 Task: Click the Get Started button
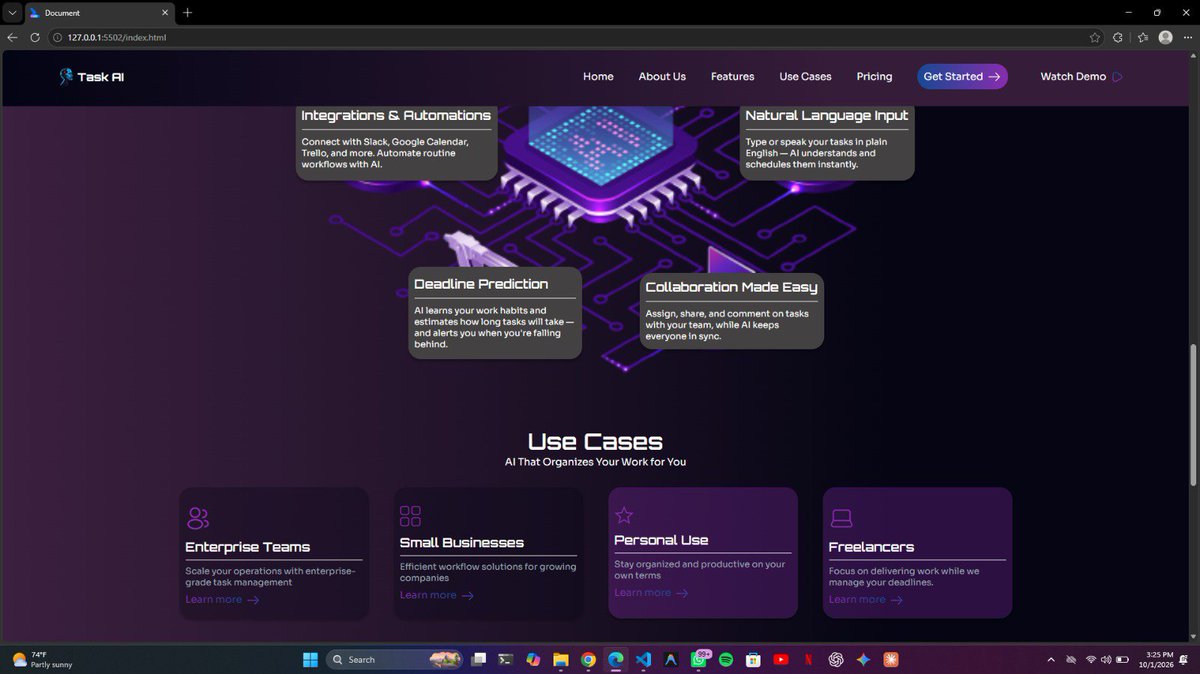coord(962,76)
